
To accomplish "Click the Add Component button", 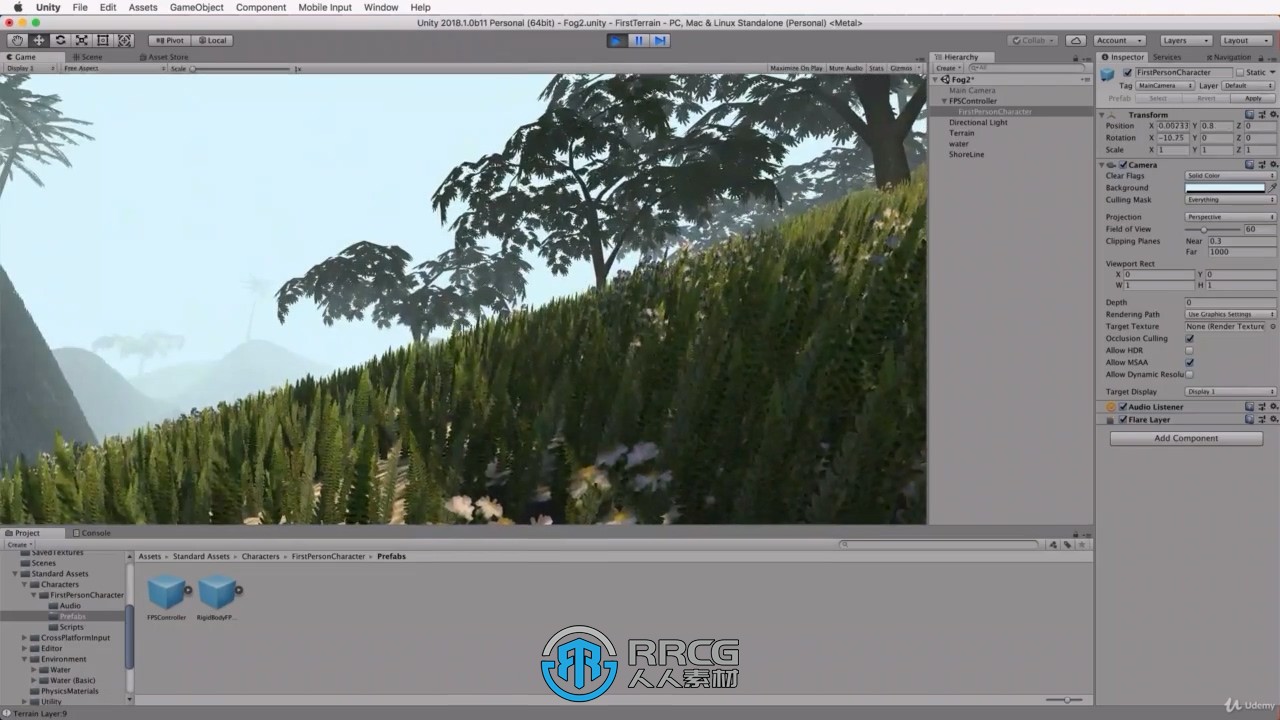I will coord(1186,438).
